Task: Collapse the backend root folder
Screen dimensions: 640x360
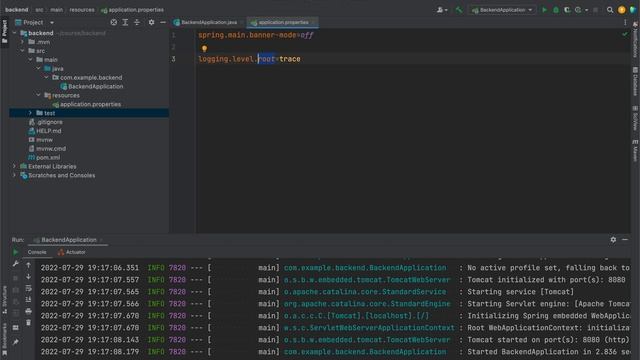Action: pyautogui.click(x=15, y=33)
